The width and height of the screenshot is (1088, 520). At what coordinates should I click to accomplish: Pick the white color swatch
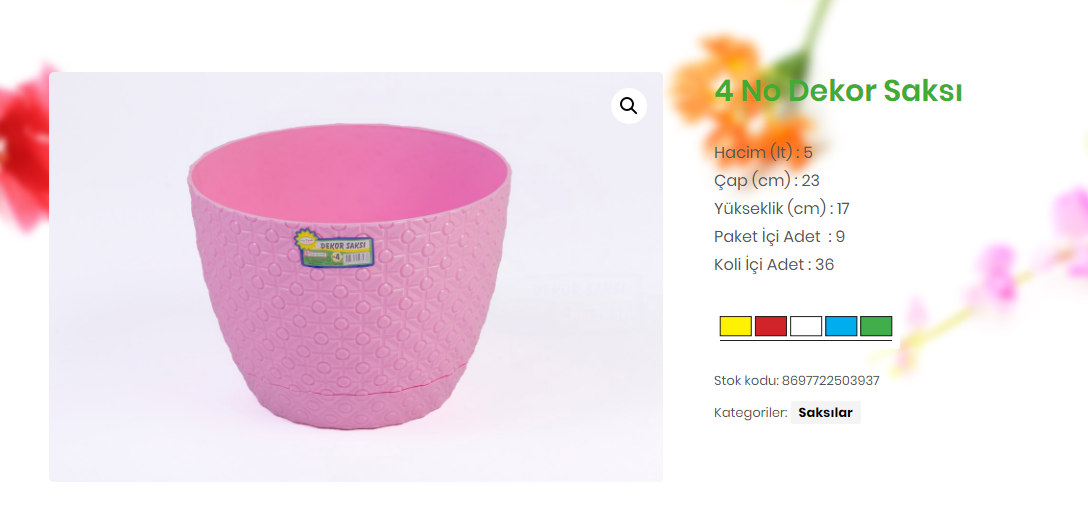pyautogui.click(x=806, y=326)
